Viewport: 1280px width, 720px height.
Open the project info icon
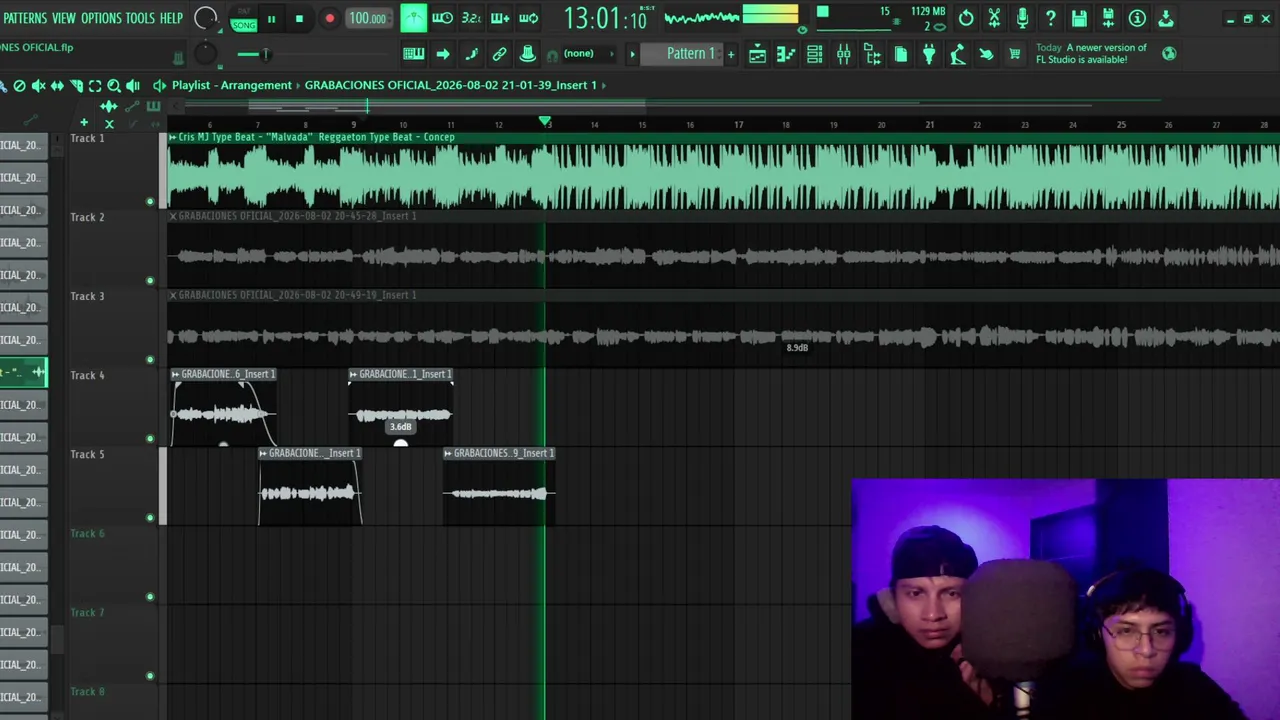[x=1137, y=18]
